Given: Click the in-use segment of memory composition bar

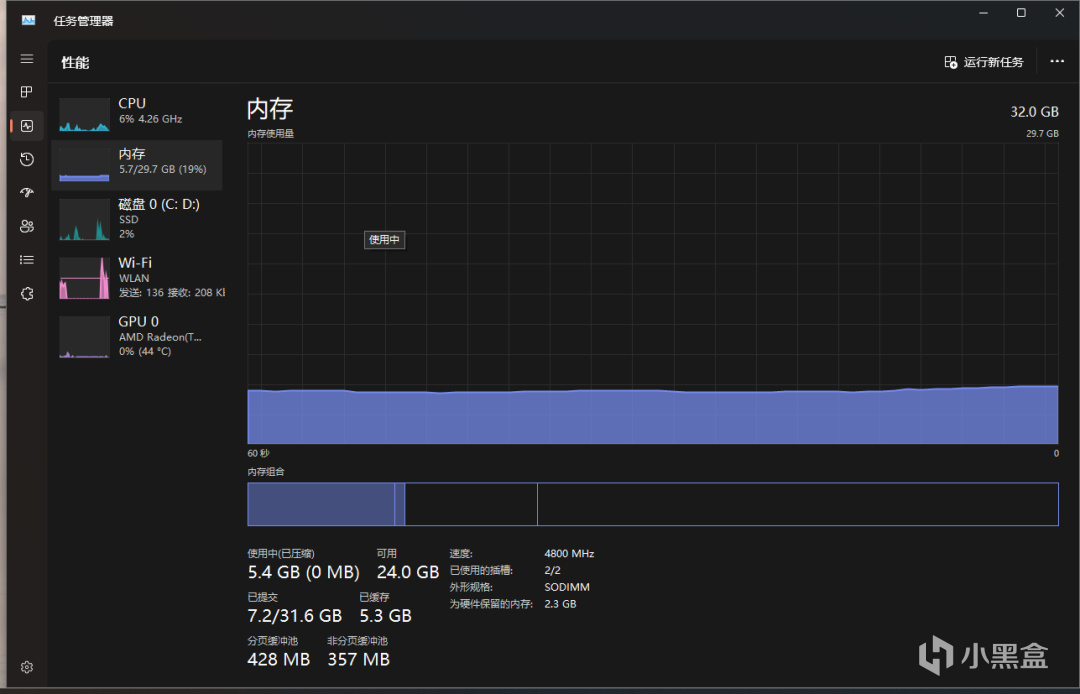Looking at the screenshot, I should pos(320,504).
